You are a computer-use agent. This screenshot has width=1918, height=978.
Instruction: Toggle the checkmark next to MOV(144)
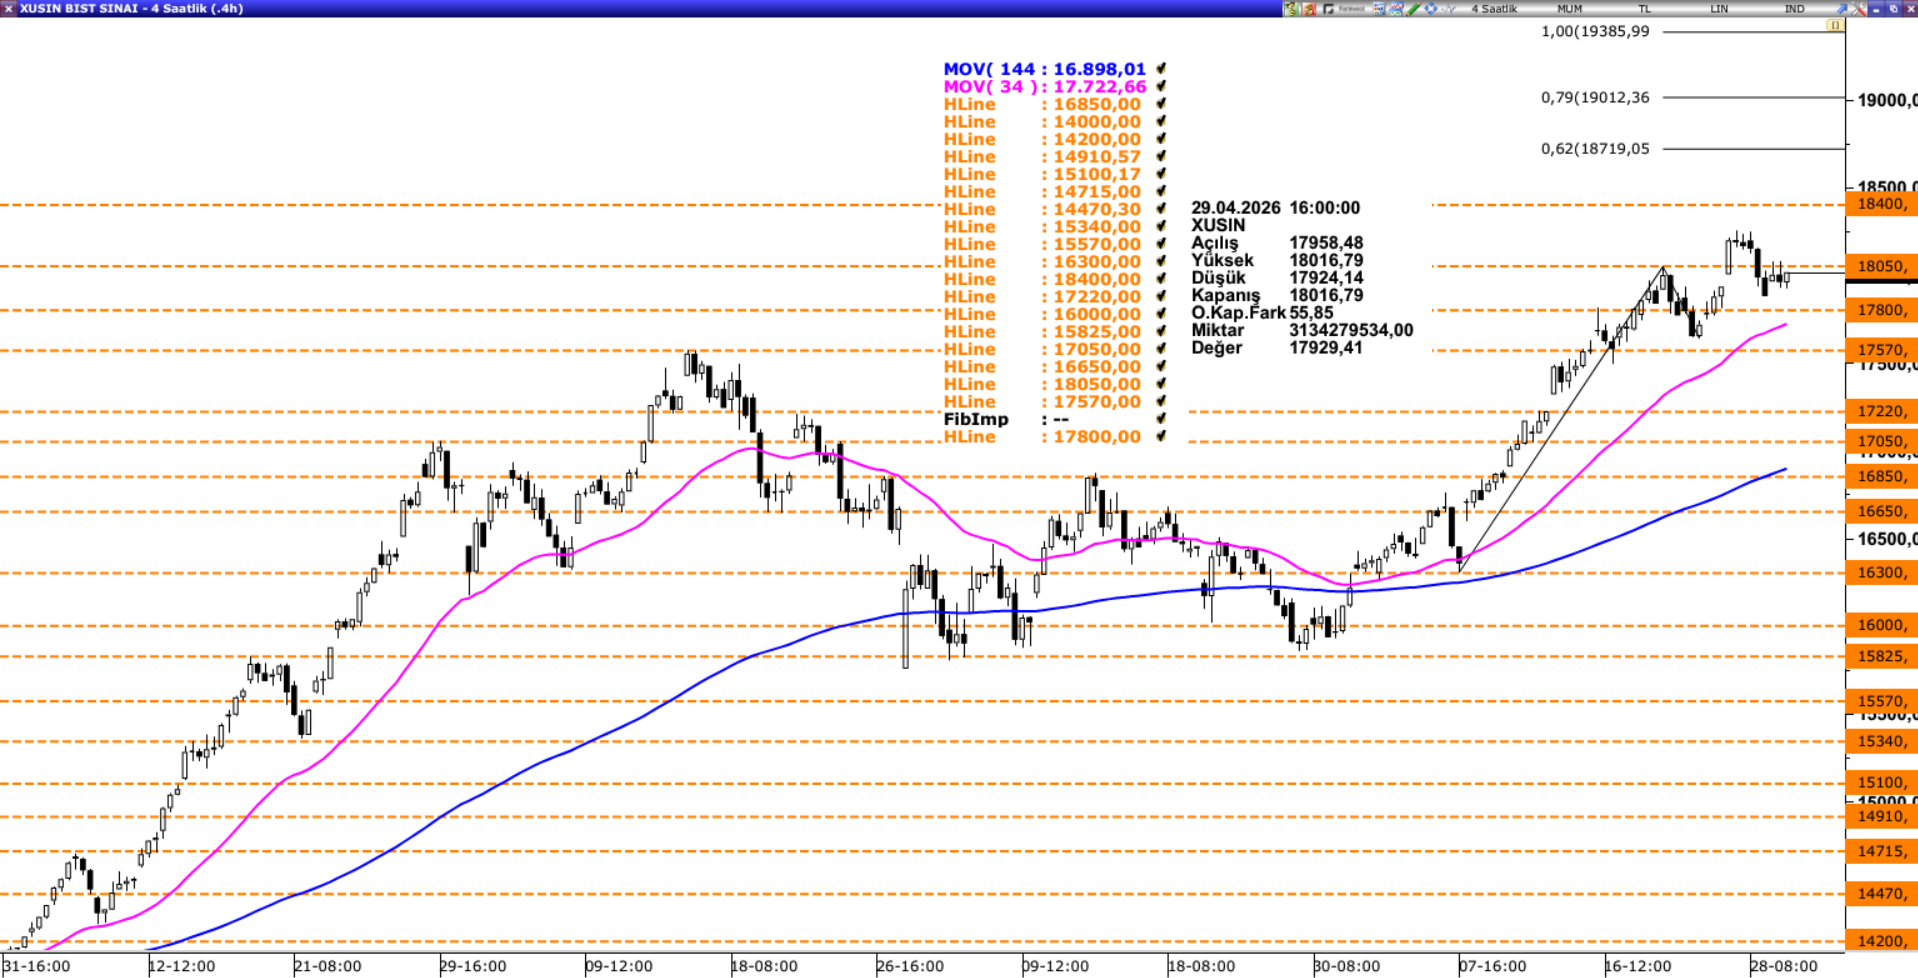tap(1161, 69)
